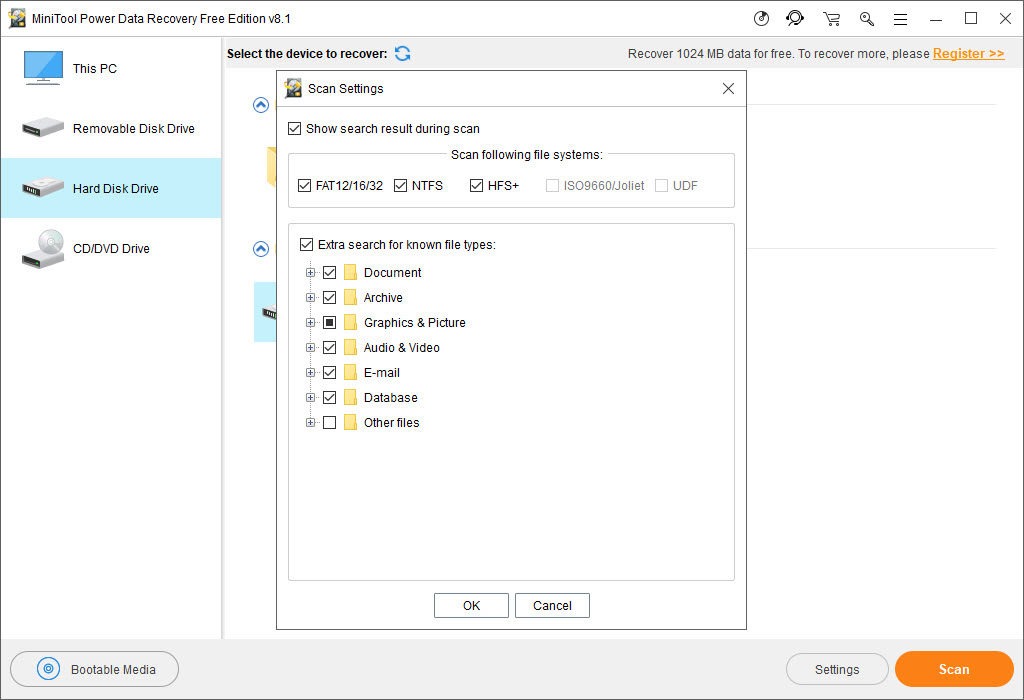The image size is (1024, 700).
Task: Select the Hard Disk Drive icon
Action: click(x=42, y=187)
